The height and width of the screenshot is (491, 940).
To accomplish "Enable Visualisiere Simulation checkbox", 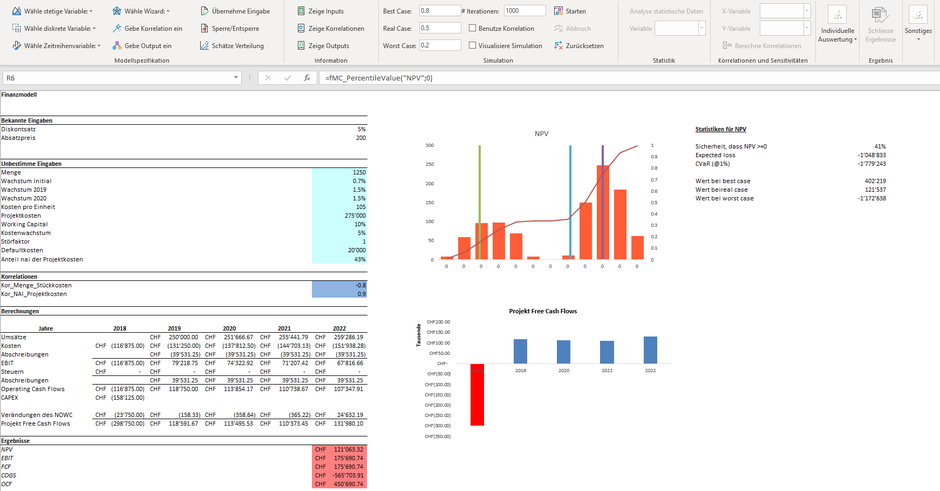I will point(472,46).
